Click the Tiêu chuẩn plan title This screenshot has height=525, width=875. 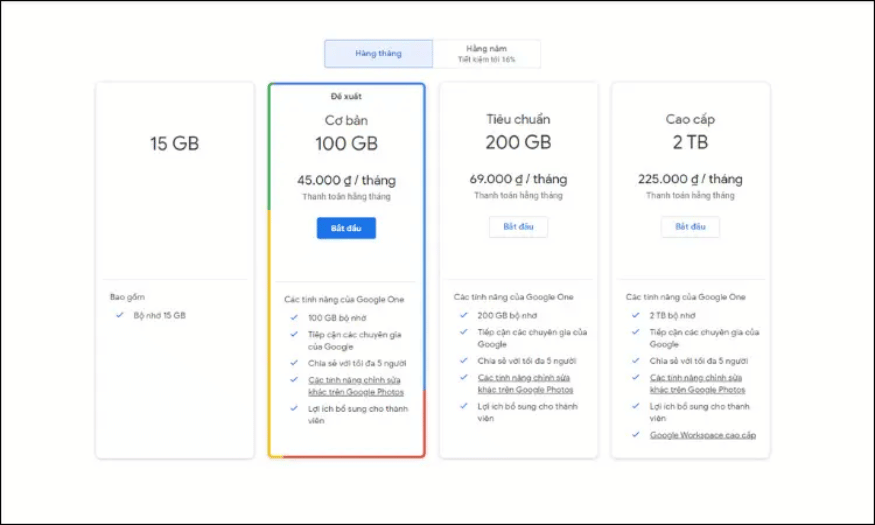[x=518, y=119]
